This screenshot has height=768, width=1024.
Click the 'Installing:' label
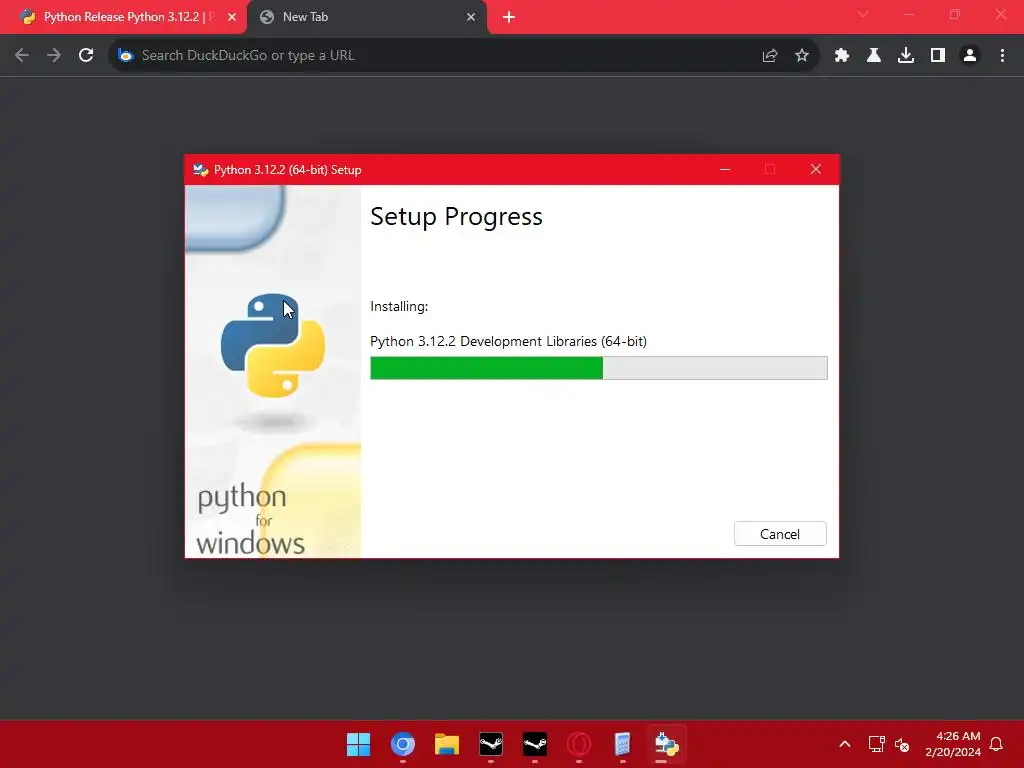[x=399, y=306]
